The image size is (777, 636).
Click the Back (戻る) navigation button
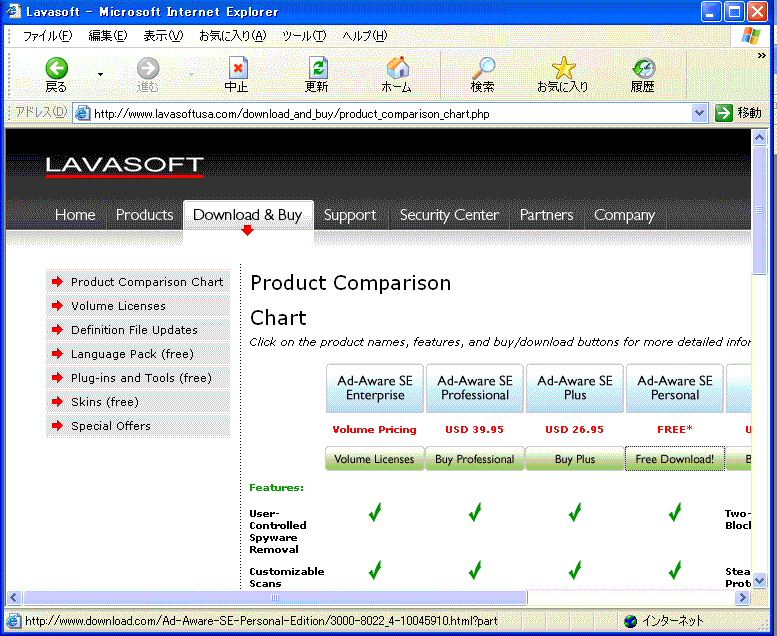click(56, 74)
